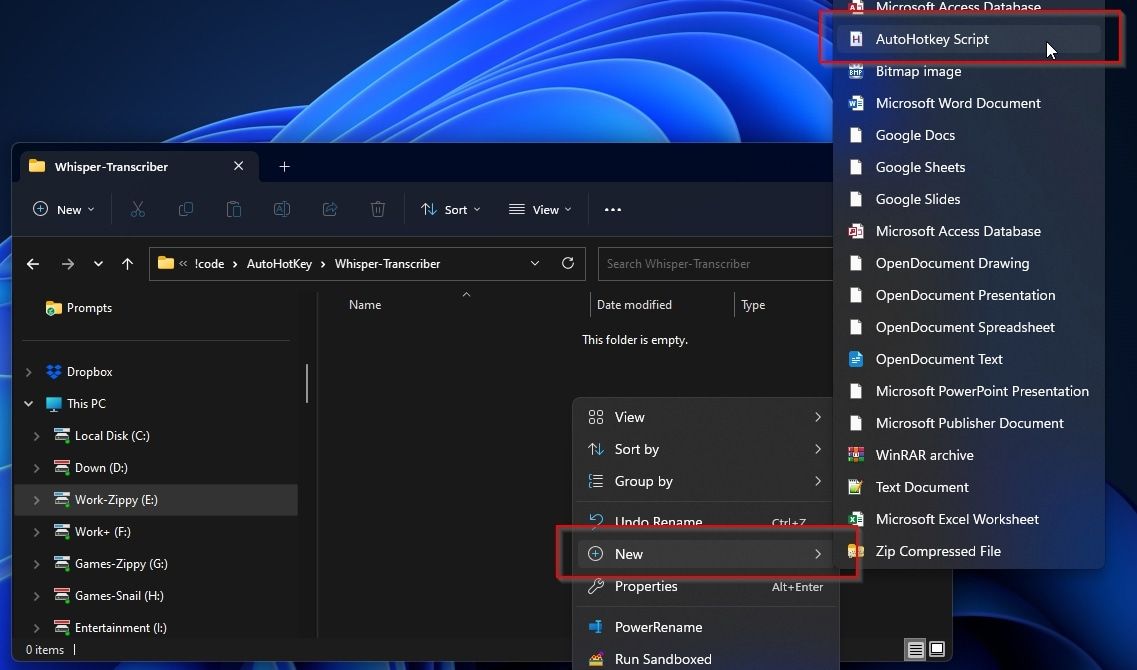Select AutoHotkey Script from New submenu
The image size is (1137, 670).
(x=932, y=39)
